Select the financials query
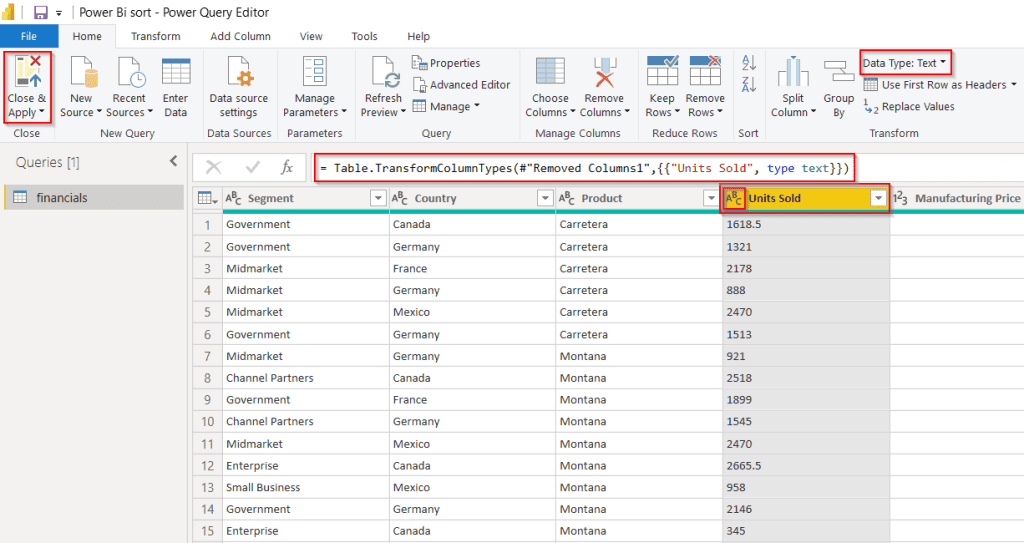The image size is (1024, 543). tap(94, 197)
